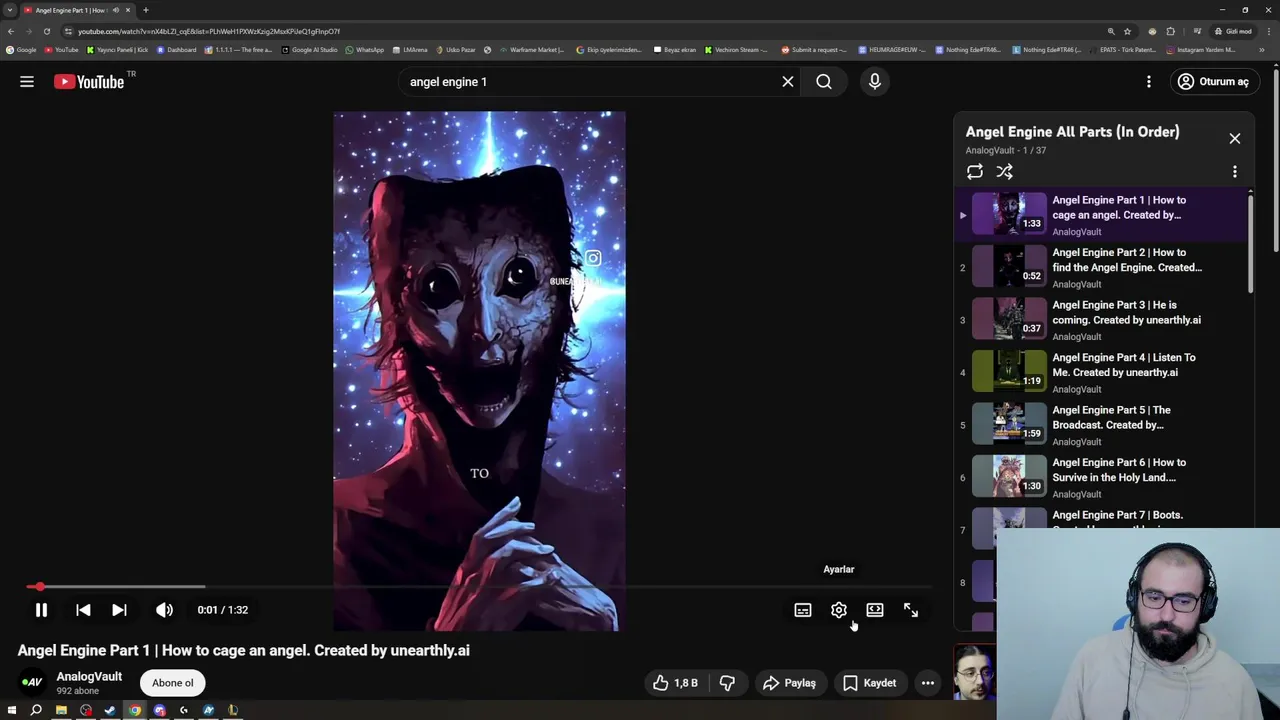Skip to the next video
Screen dimensions: 1280x720
pyautogui.click(x=119, y=610)
